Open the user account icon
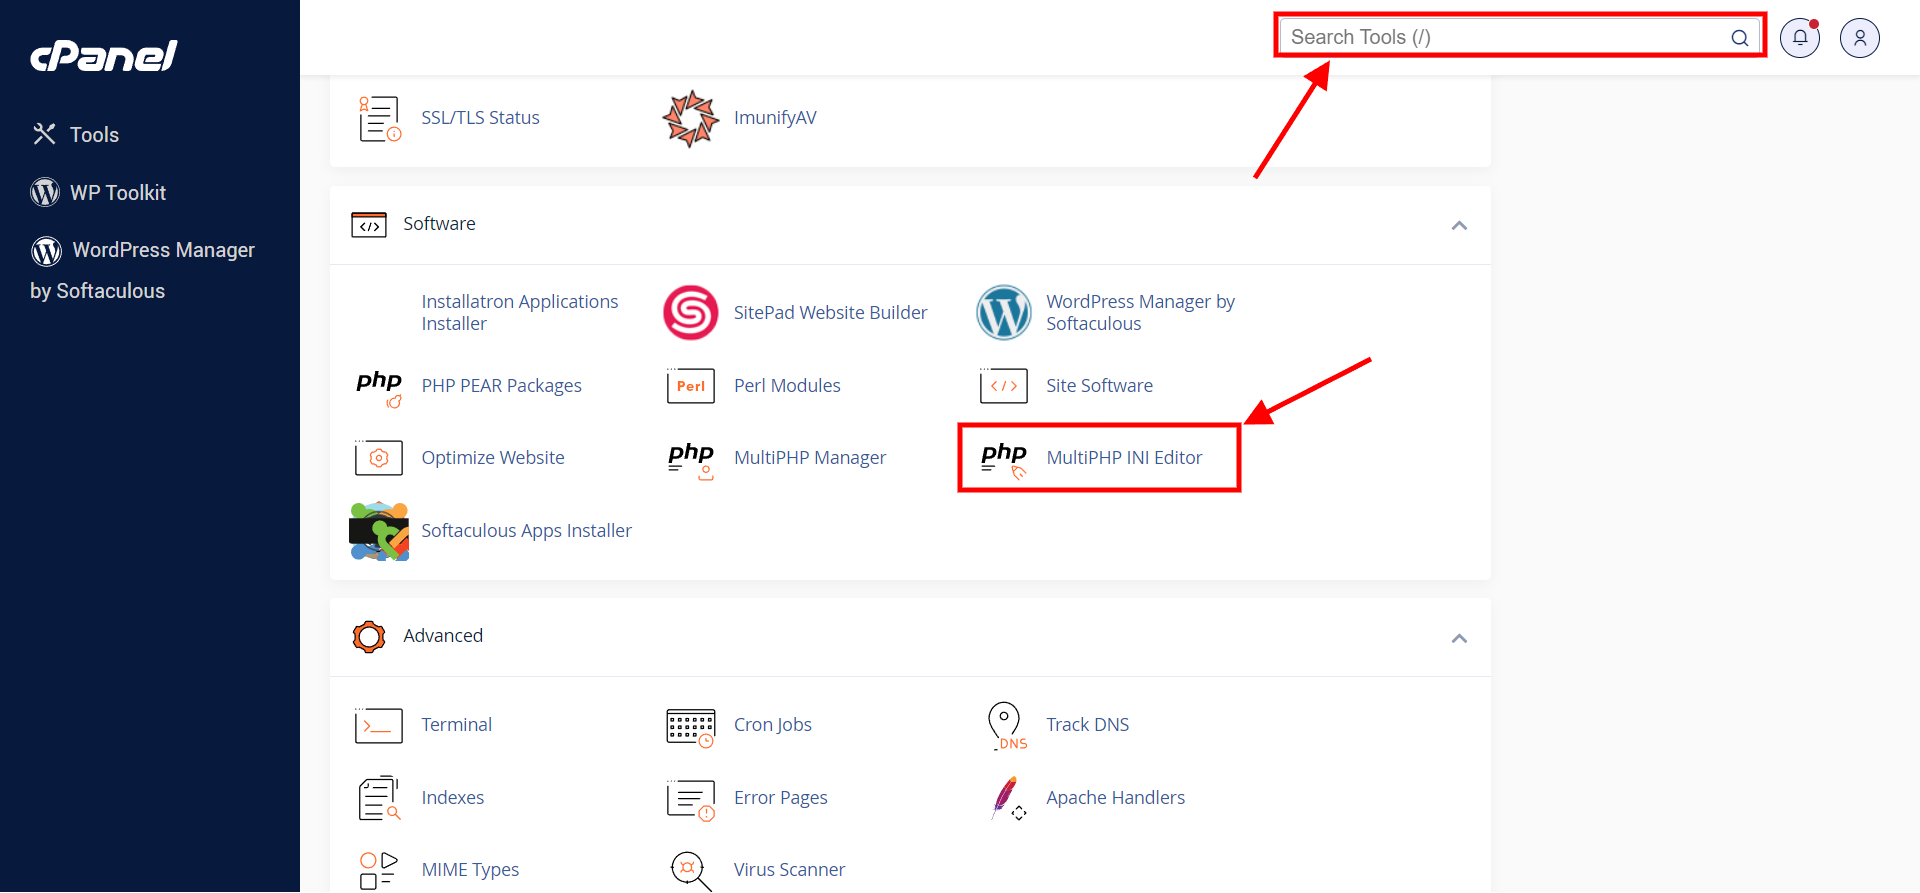Screen dimensions: 1920x893 tap(1860, 38)
